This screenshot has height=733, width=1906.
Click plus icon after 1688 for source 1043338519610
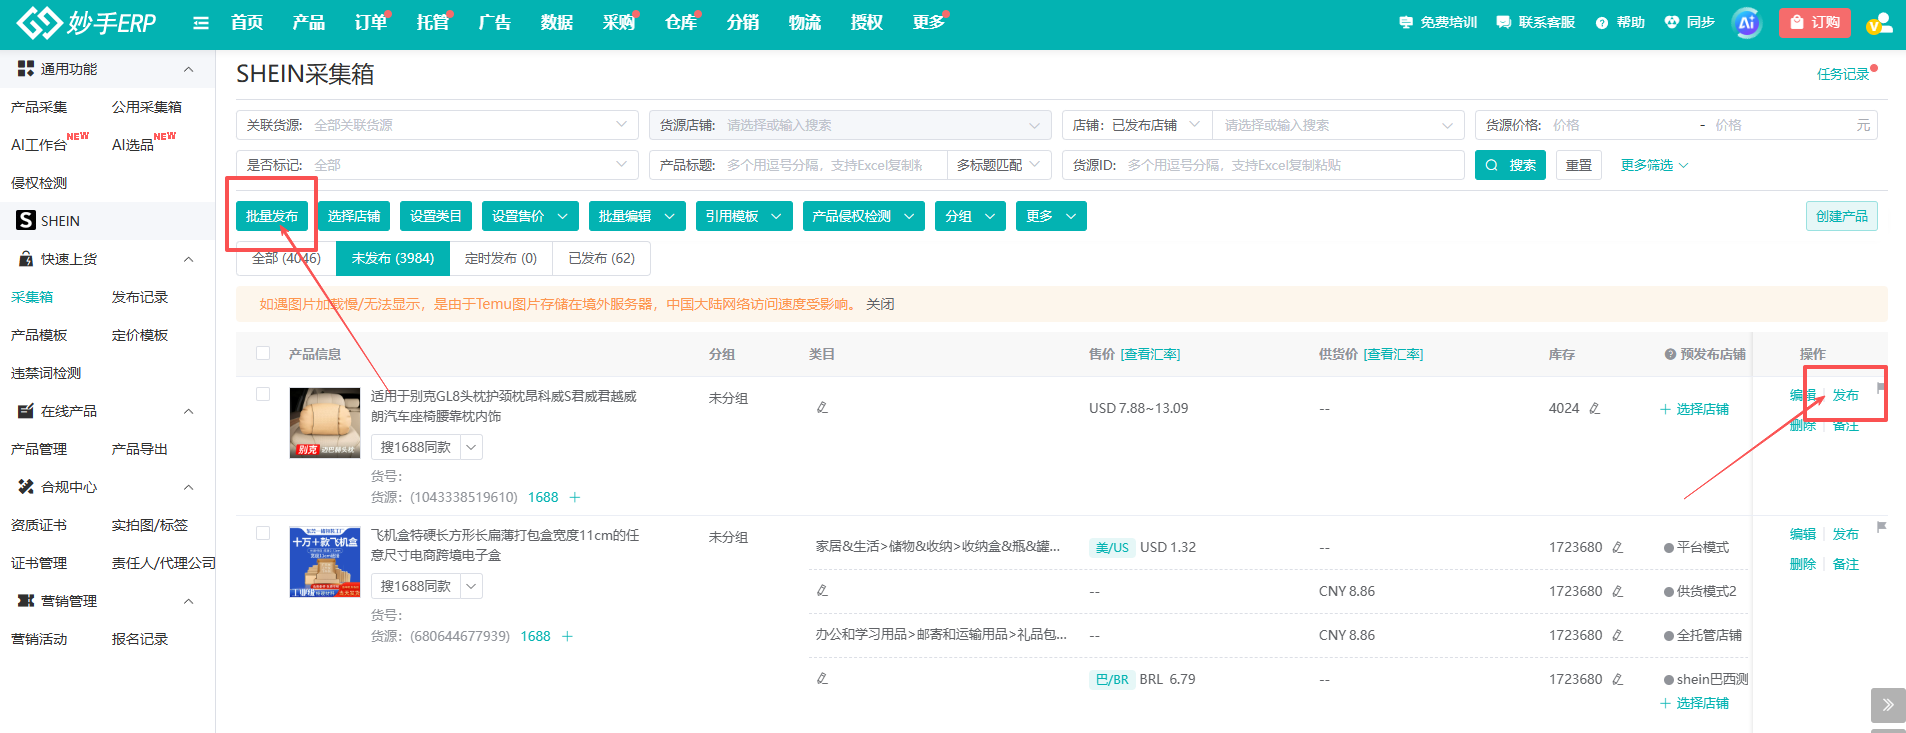click(575, 497)
